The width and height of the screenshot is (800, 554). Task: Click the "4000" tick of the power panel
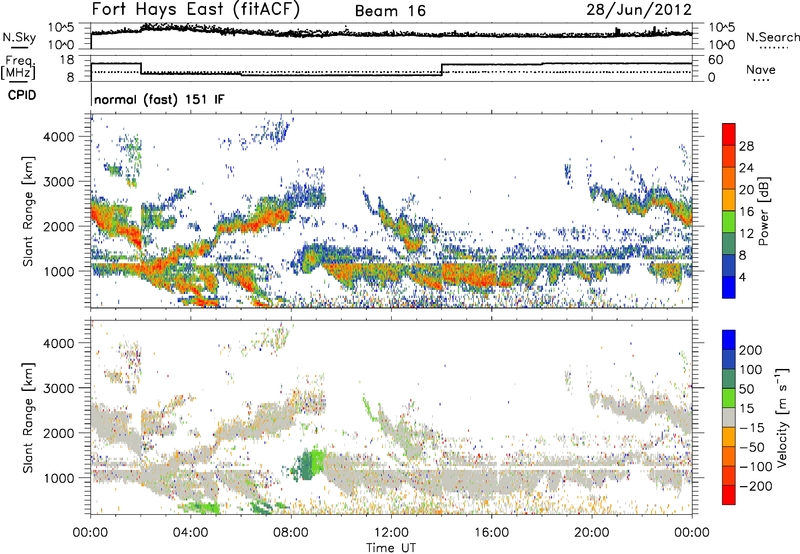59,137
